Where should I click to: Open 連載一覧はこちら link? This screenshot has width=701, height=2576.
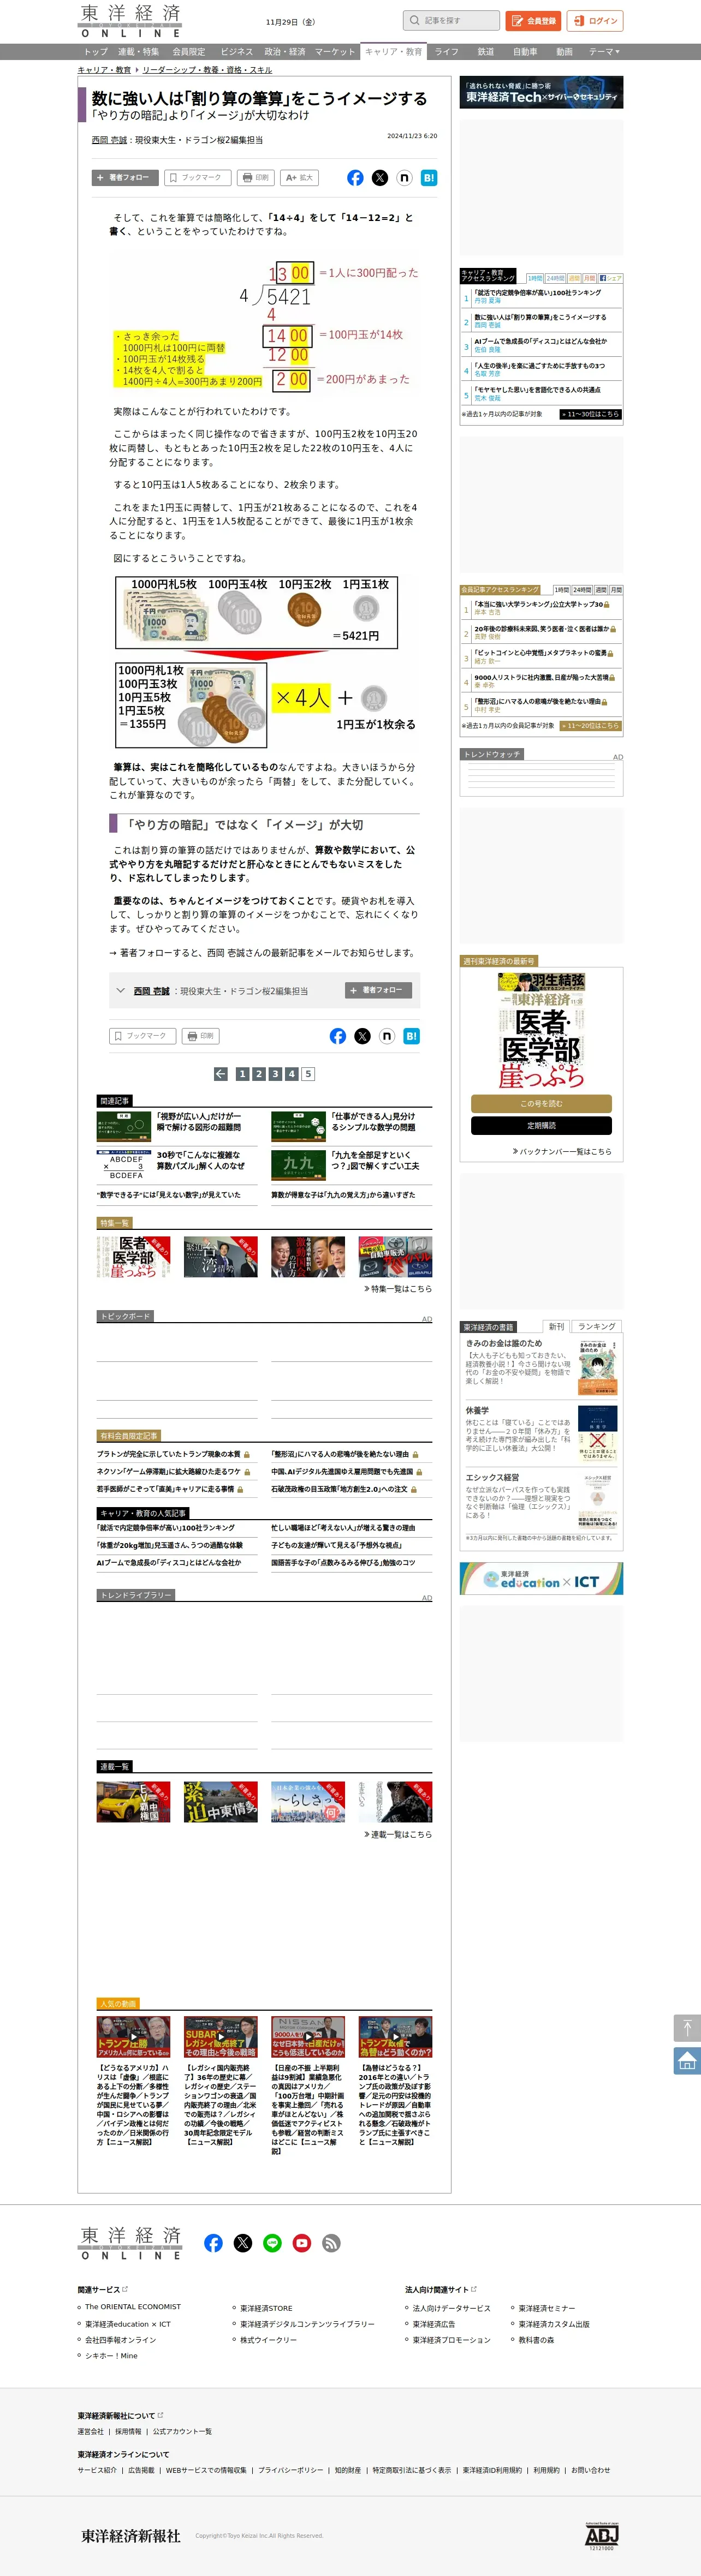[x=398, y=1835]
